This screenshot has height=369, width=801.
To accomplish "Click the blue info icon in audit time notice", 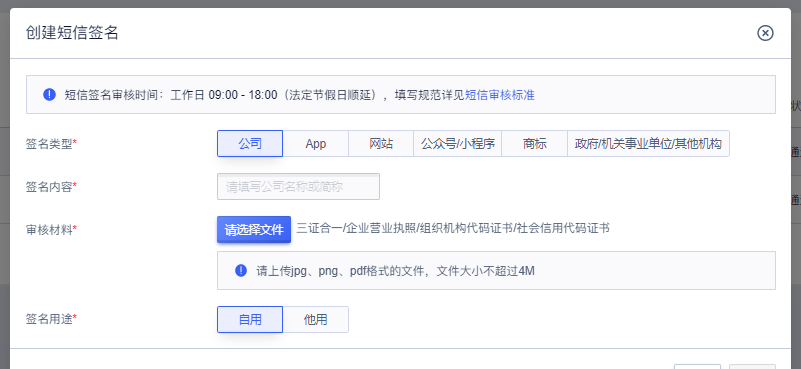I will [49, 95].
